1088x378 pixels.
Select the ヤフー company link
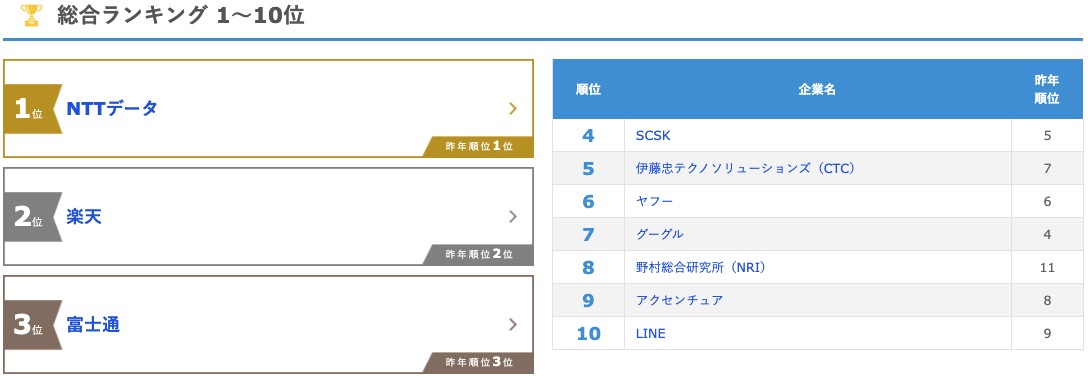pyautogui.click(x=654, y=201)
